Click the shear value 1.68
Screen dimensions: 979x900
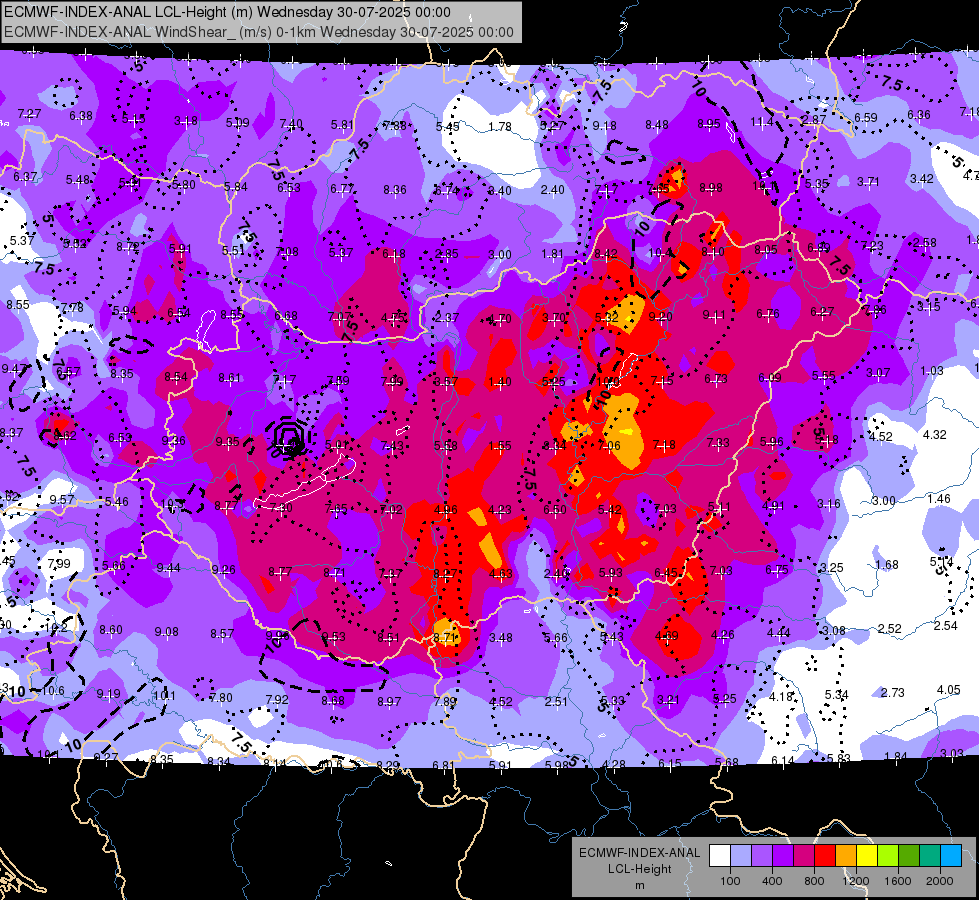coord(887,565)
